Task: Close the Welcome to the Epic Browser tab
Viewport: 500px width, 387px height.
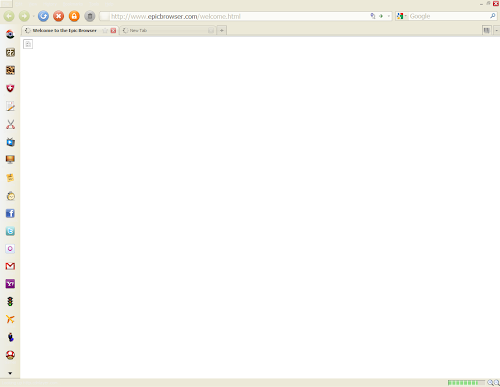Action: pos(113,30)
